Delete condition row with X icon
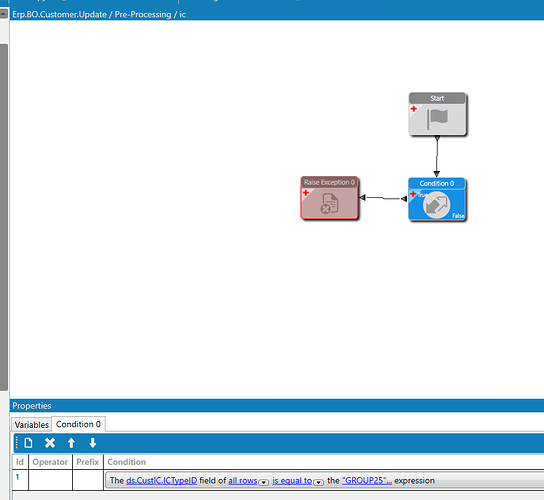 click(50, 443)
